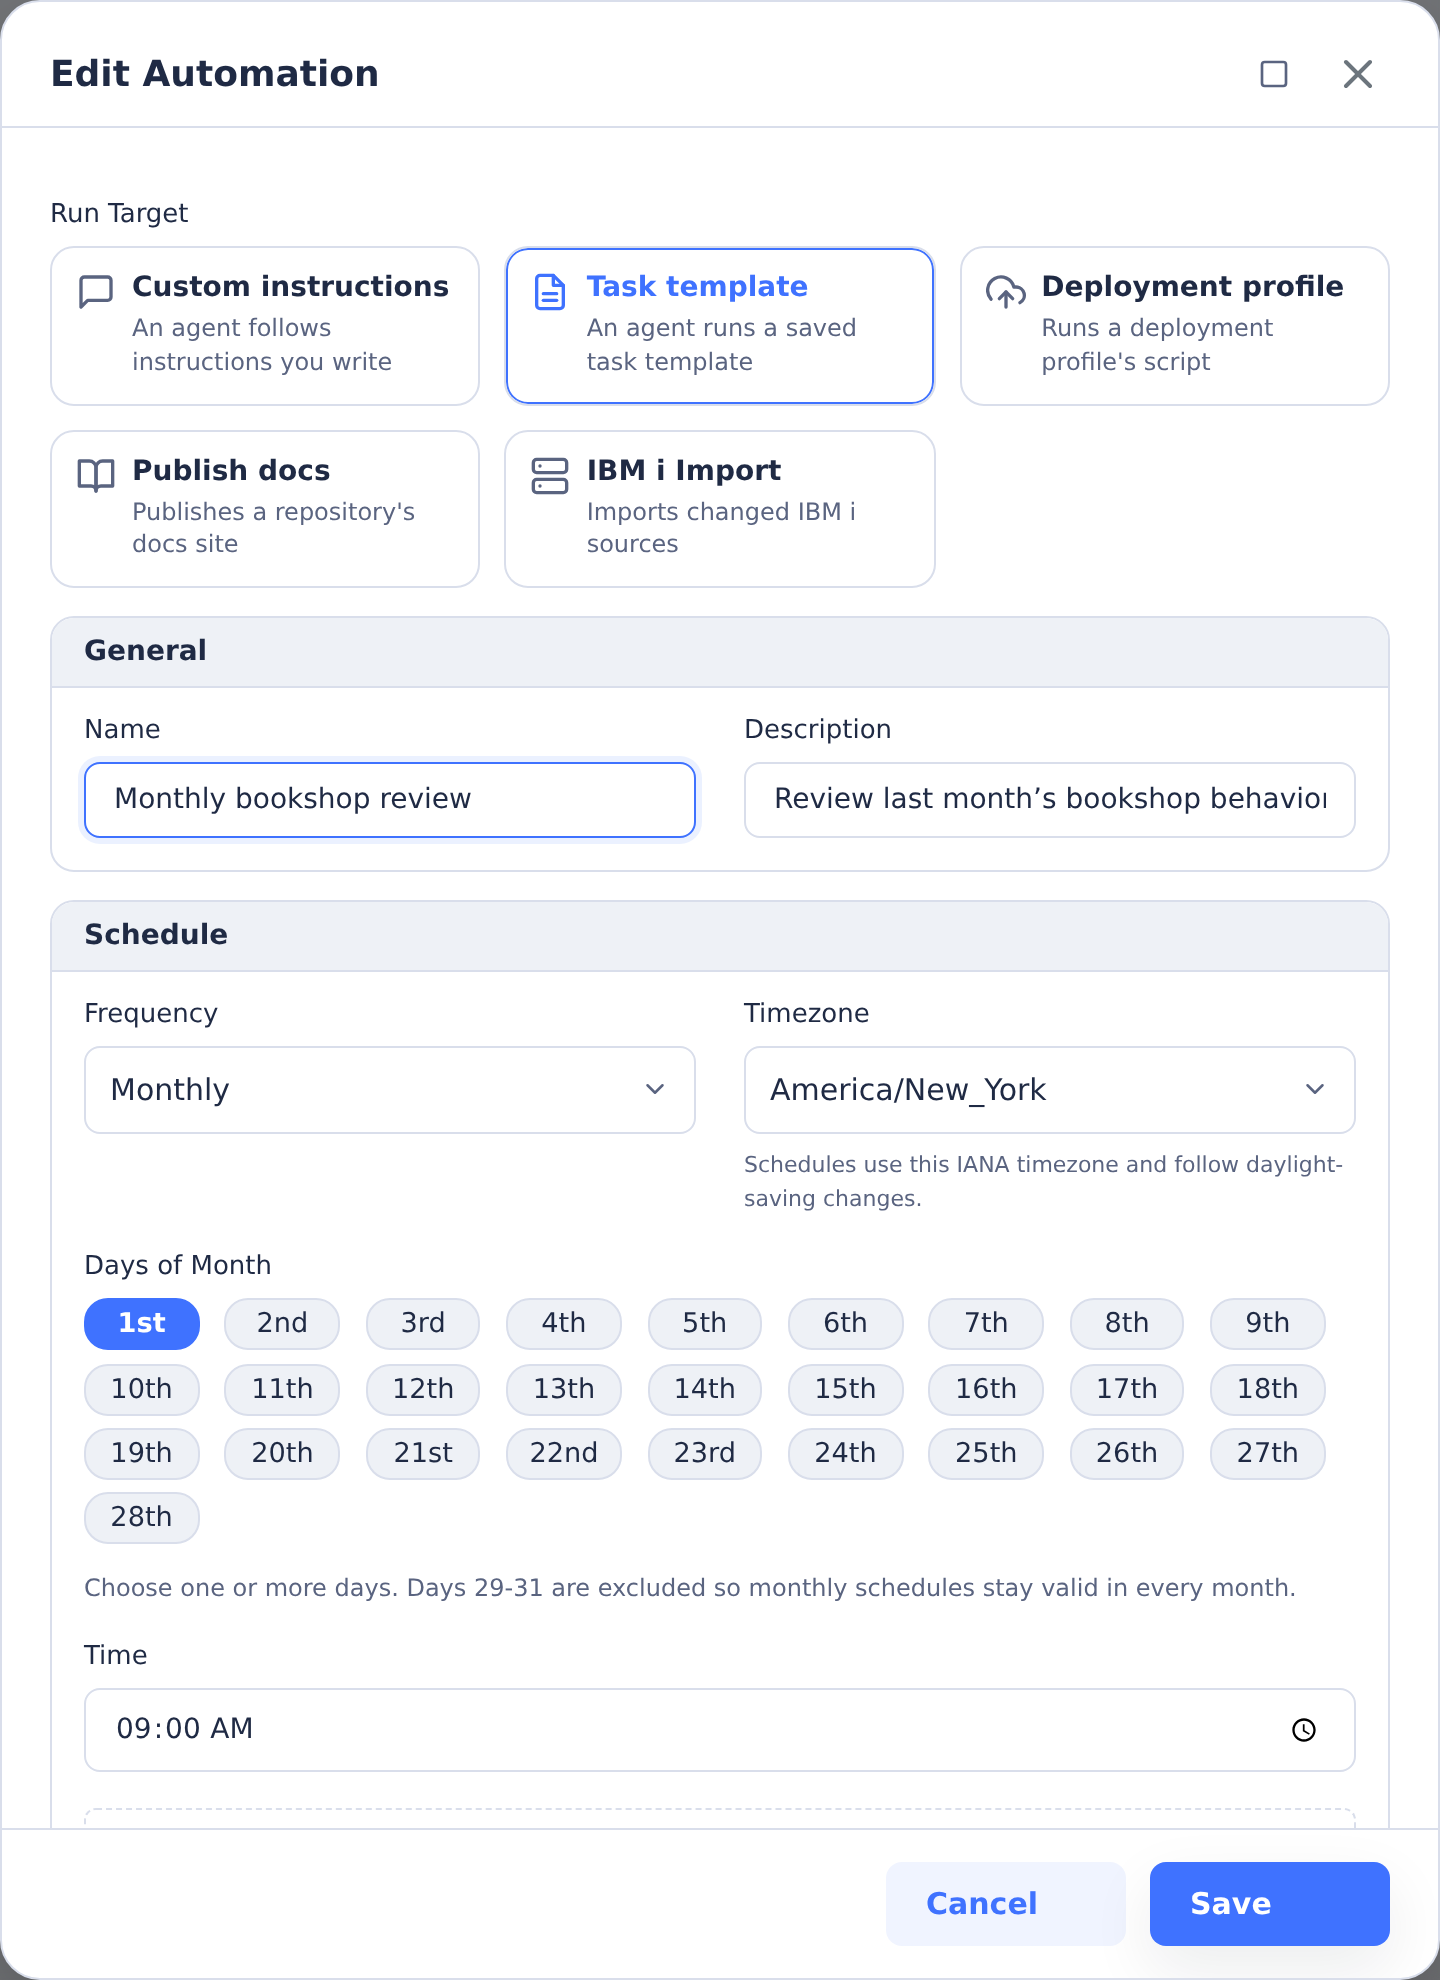Click the Custom instructions chat bubble icon
The width and height of the screenshot is (1440, 1980).
coord(96,292)
